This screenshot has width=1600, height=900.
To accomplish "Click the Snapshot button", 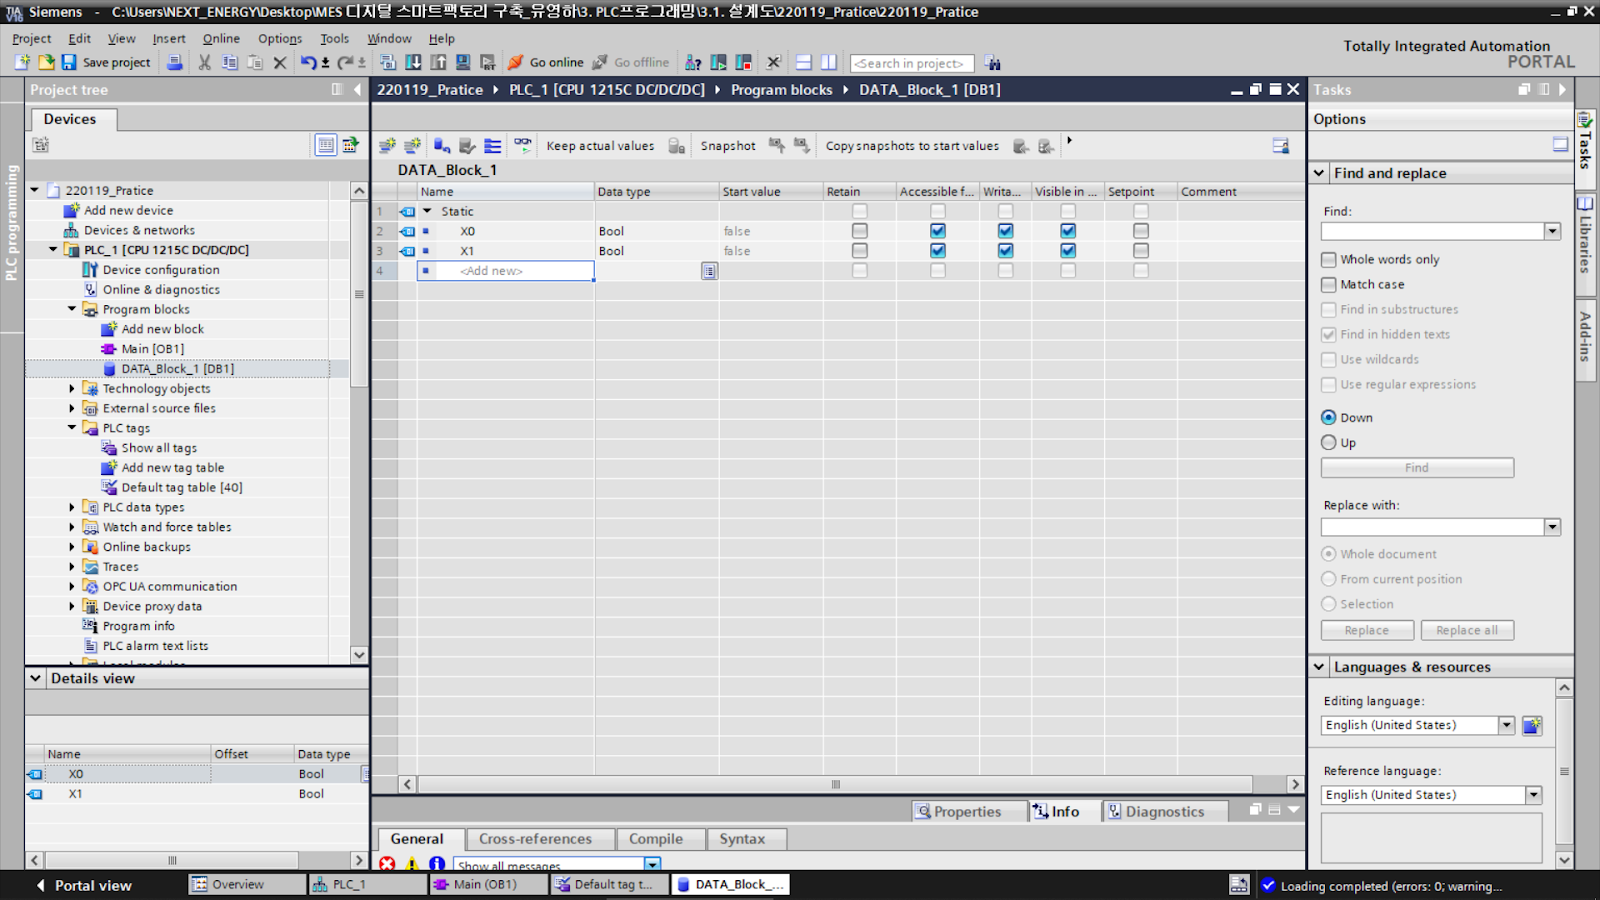I will (728, 146).
